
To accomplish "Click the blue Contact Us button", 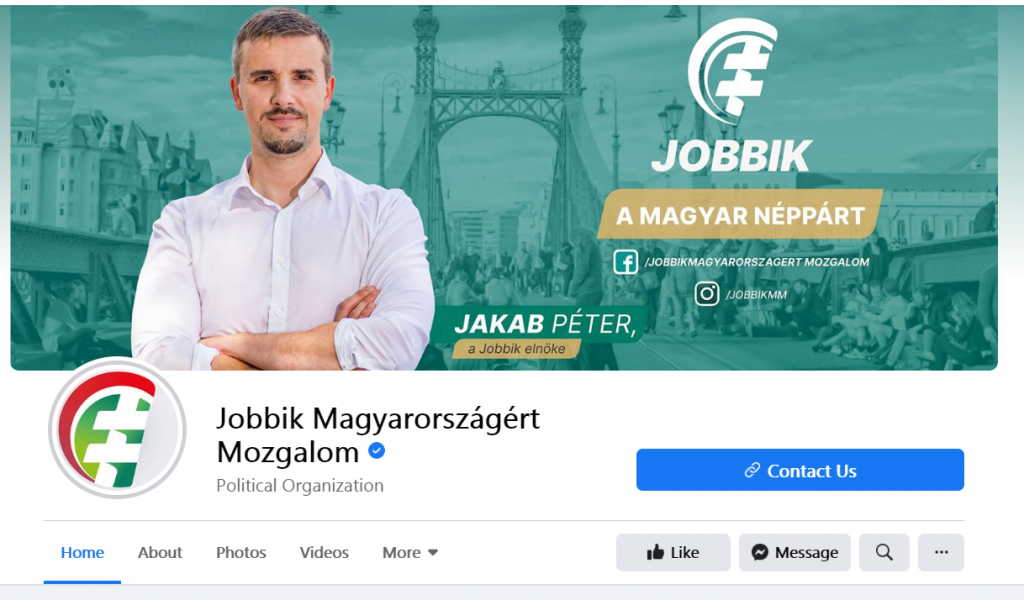I will (x=800, y=470).
